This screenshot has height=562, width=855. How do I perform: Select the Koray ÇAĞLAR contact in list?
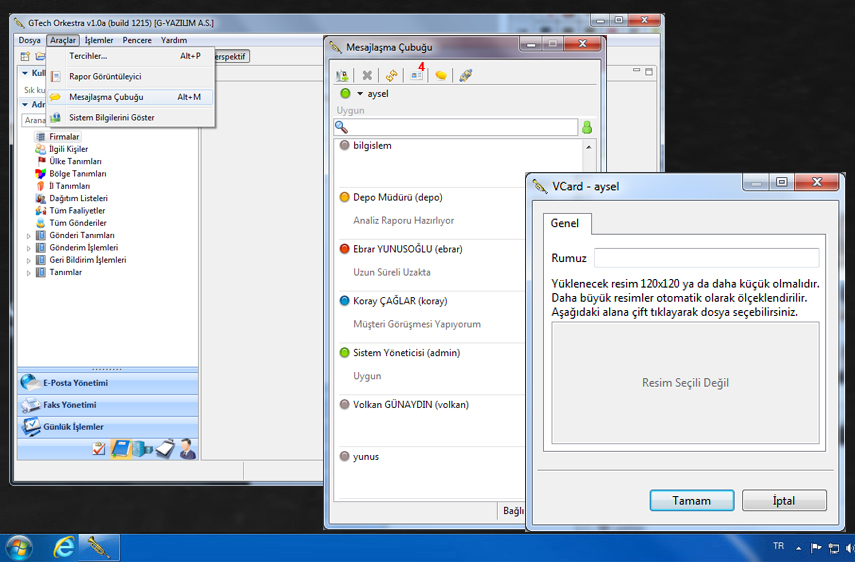pos(400,301)
